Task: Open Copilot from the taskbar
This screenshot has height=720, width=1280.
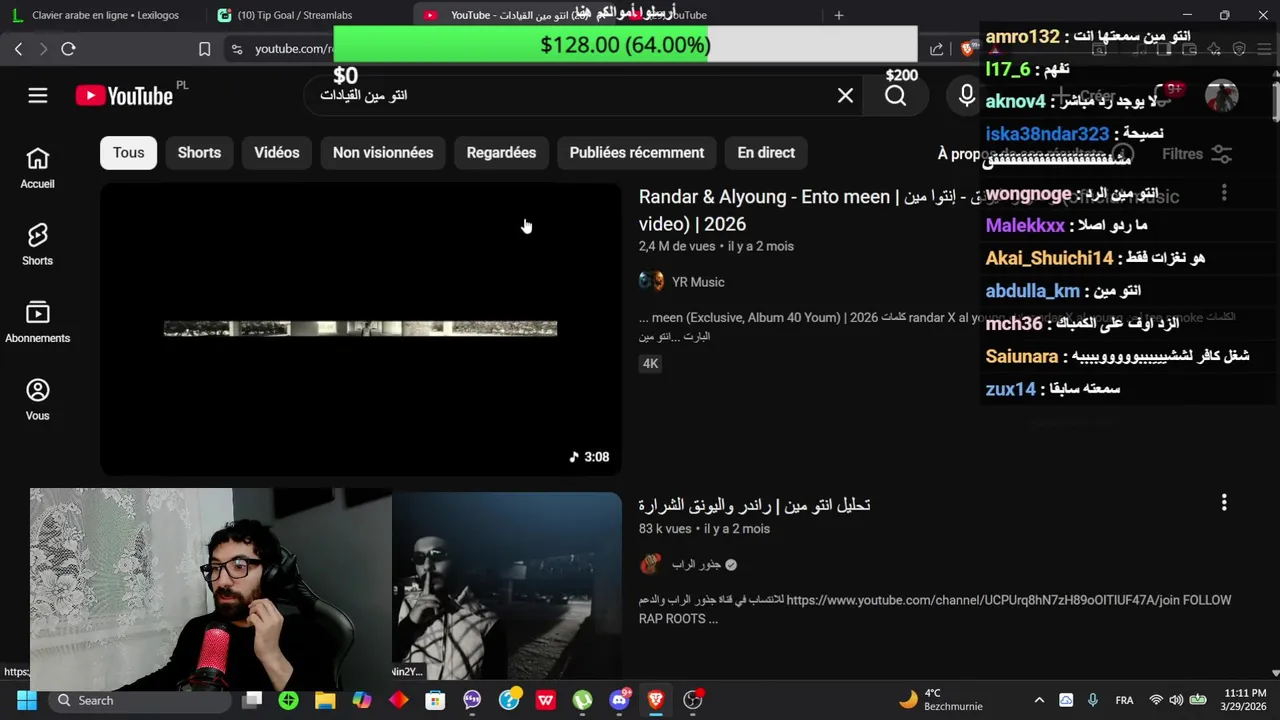Action: tap(362, 700)
